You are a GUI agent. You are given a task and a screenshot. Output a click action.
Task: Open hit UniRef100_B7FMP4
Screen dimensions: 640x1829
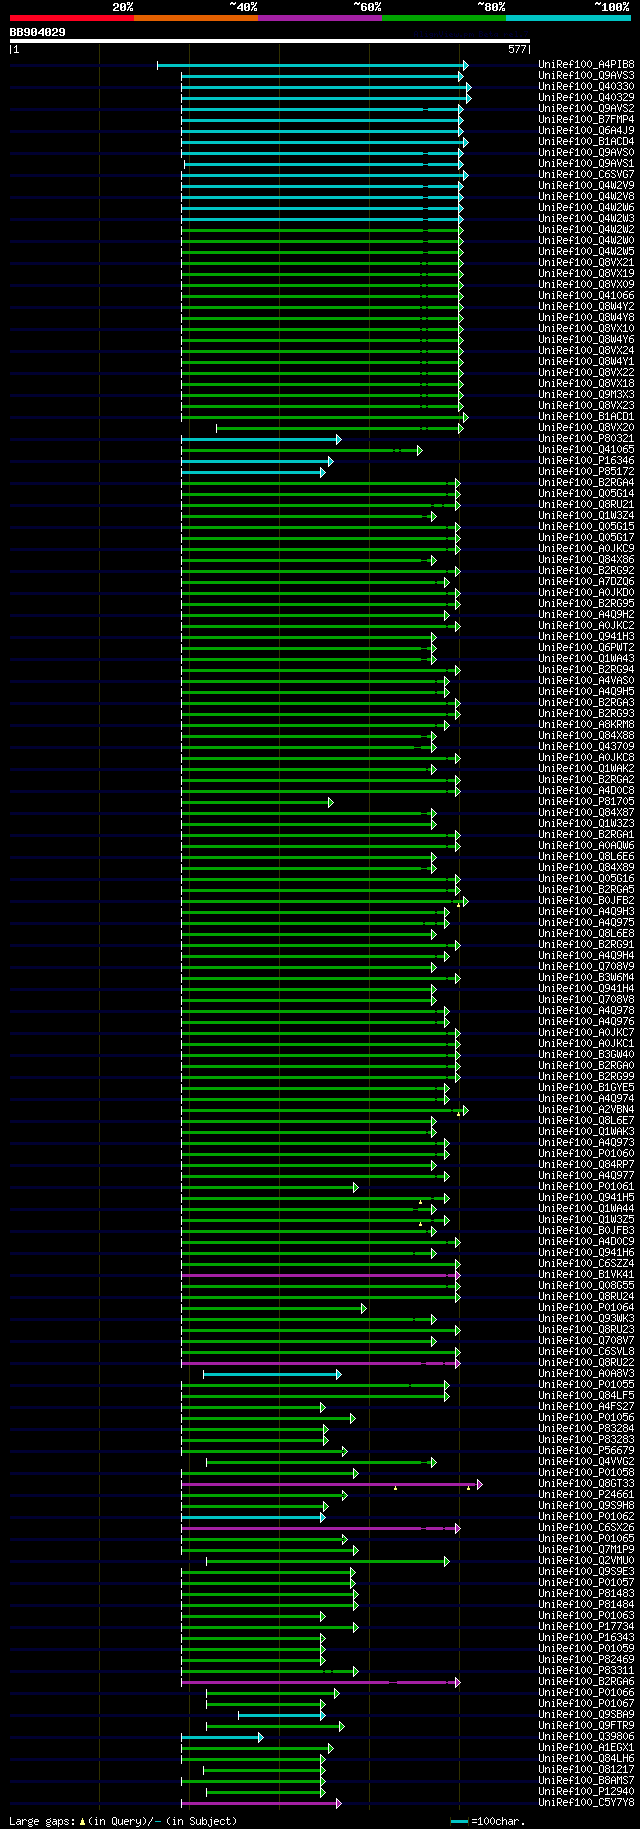coord(586,120)
